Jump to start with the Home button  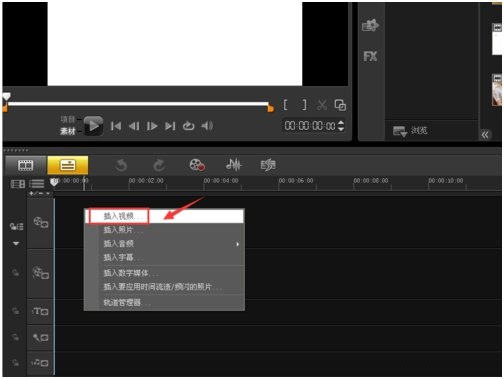pos(116,126)
